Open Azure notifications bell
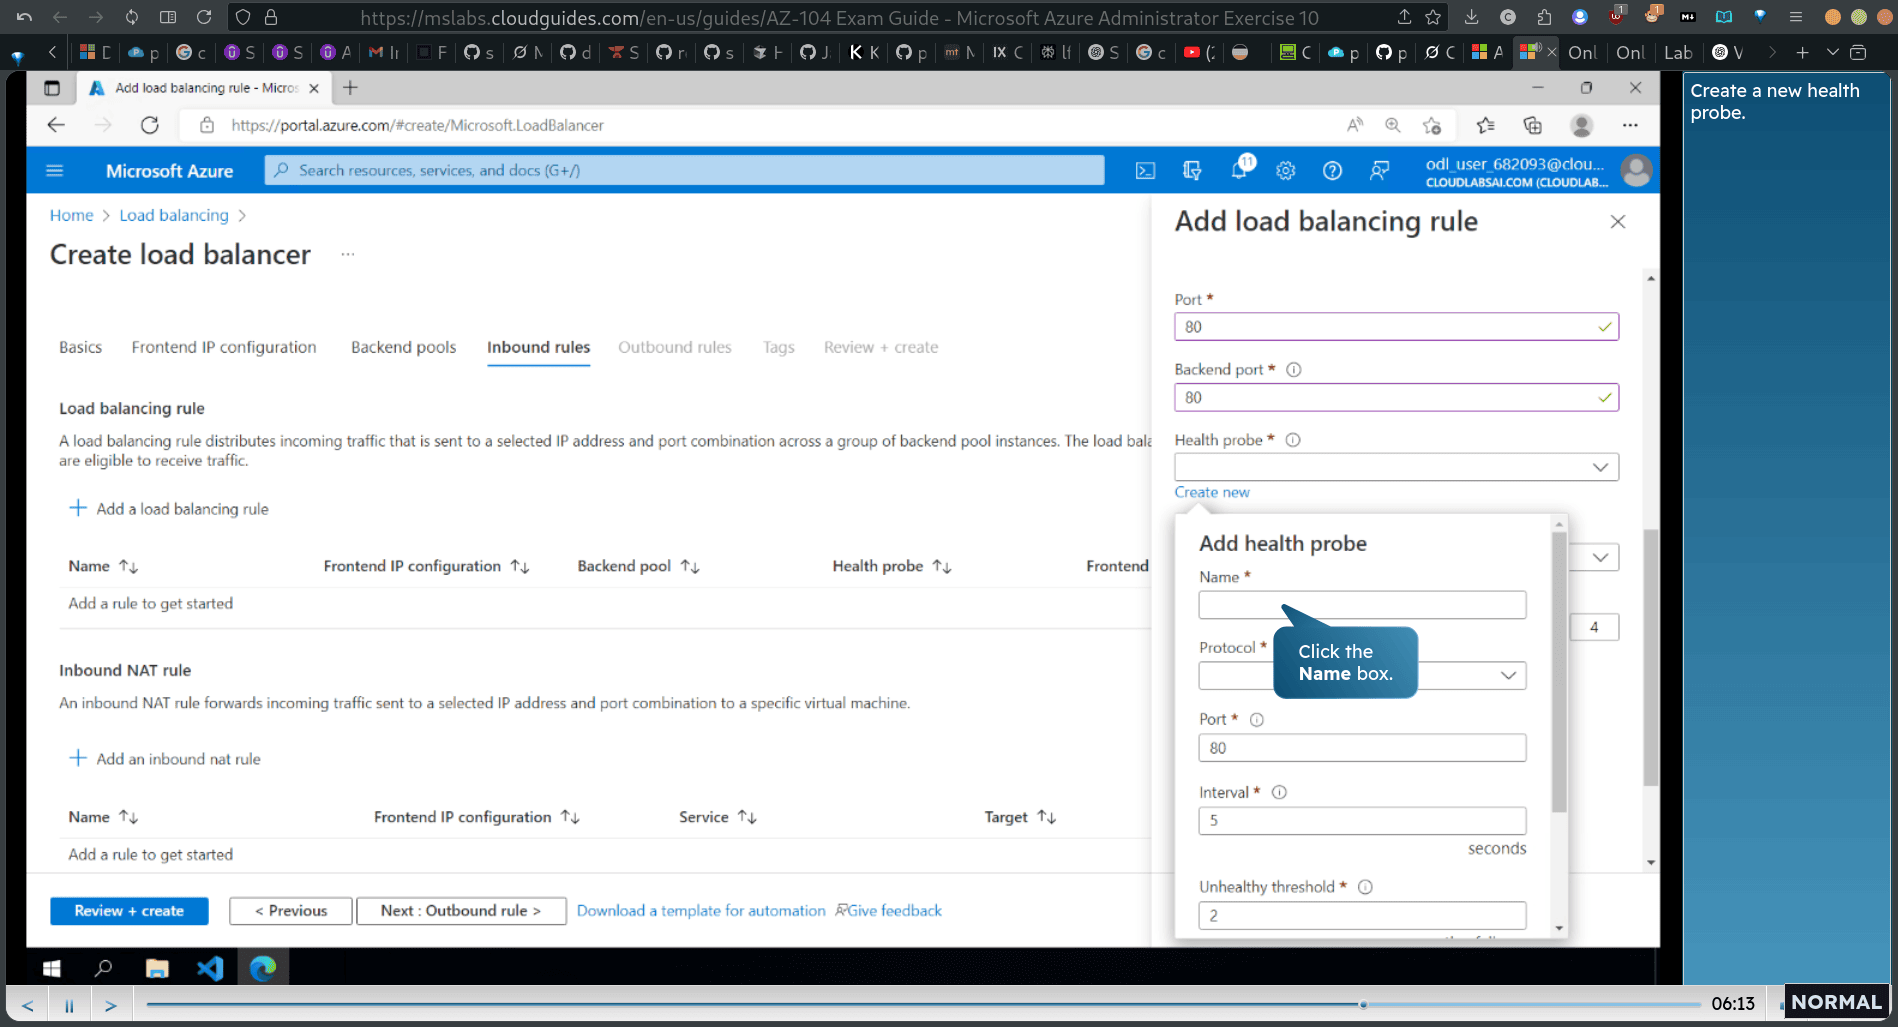This screenshot has width=1898, height=1027. [1240, 169]
